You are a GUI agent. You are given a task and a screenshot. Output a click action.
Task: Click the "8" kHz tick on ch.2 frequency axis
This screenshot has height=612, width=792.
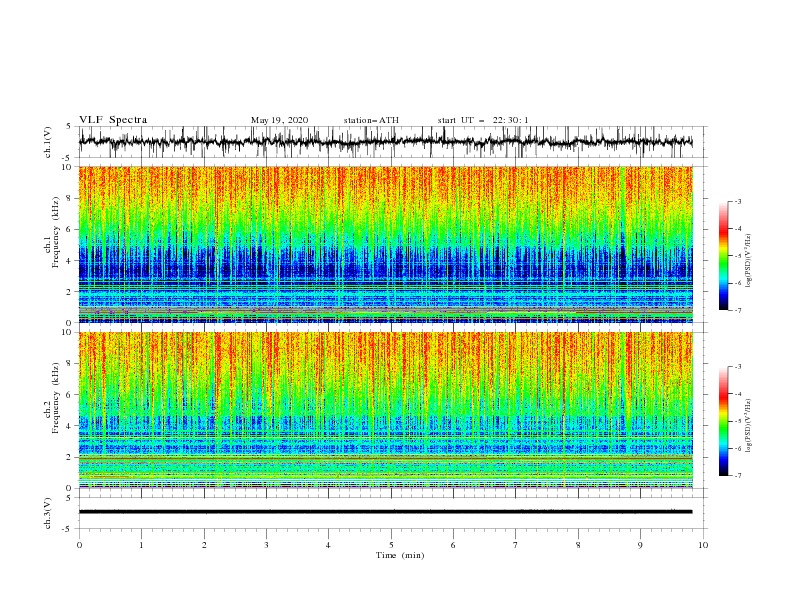[x=70, y=364]
